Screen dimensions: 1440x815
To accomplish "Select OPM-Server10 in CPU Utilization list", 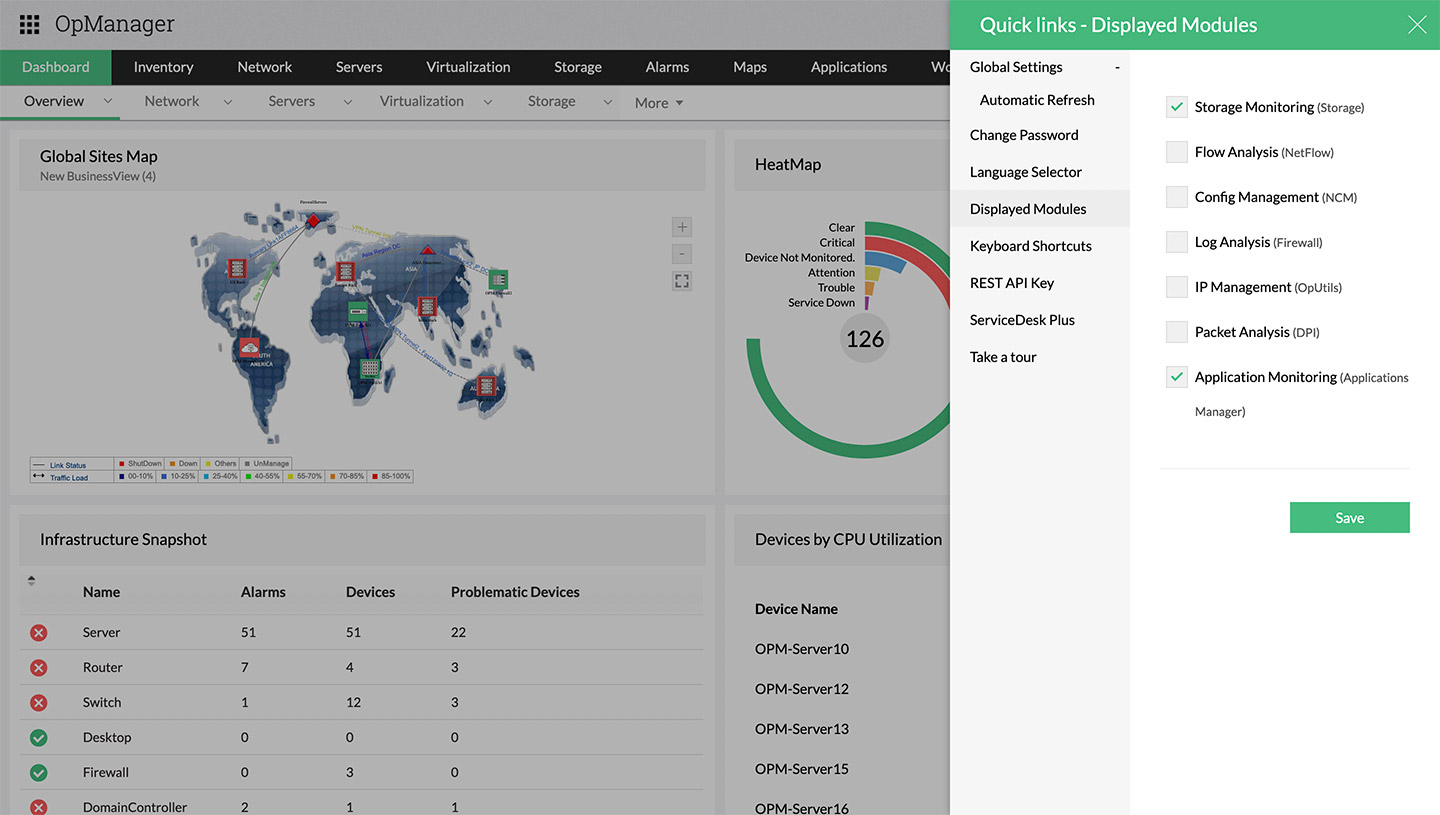I will [x=802, y=649].
